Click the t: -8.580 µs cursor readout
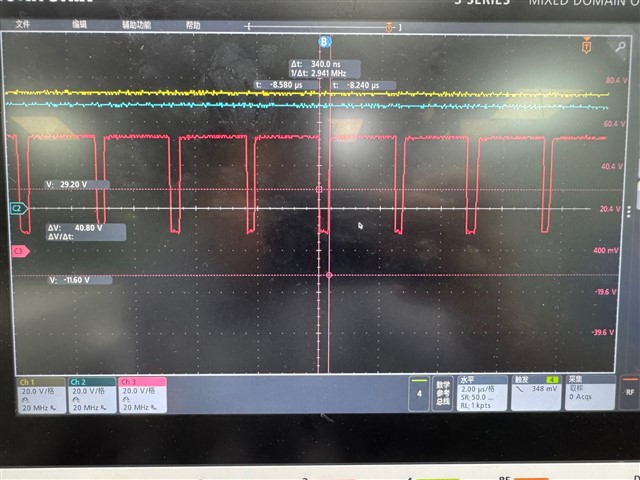The image size is (640, 480). pos(286,85)
